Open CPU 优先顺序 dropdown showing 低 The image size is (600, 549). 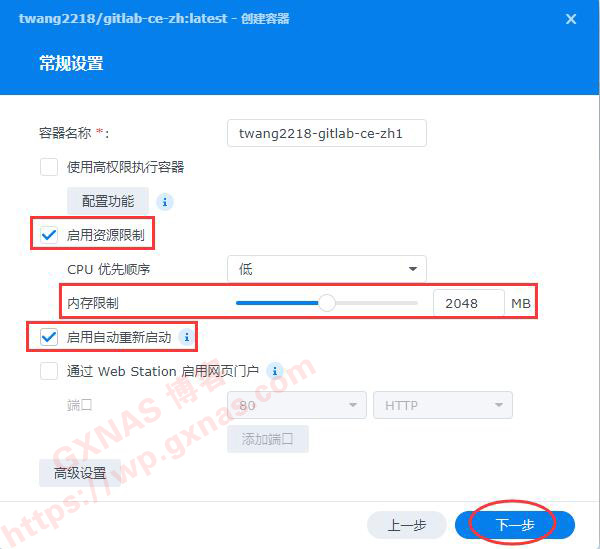327,269
